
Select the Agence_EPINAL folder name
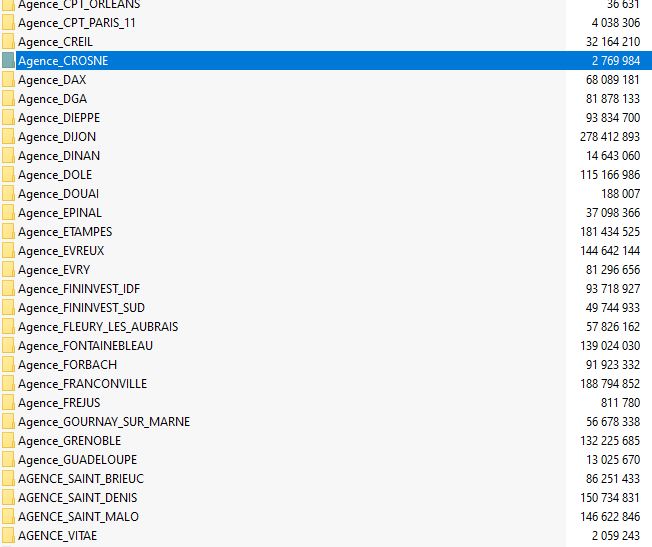pyautogui.click(x=60, y=213)
